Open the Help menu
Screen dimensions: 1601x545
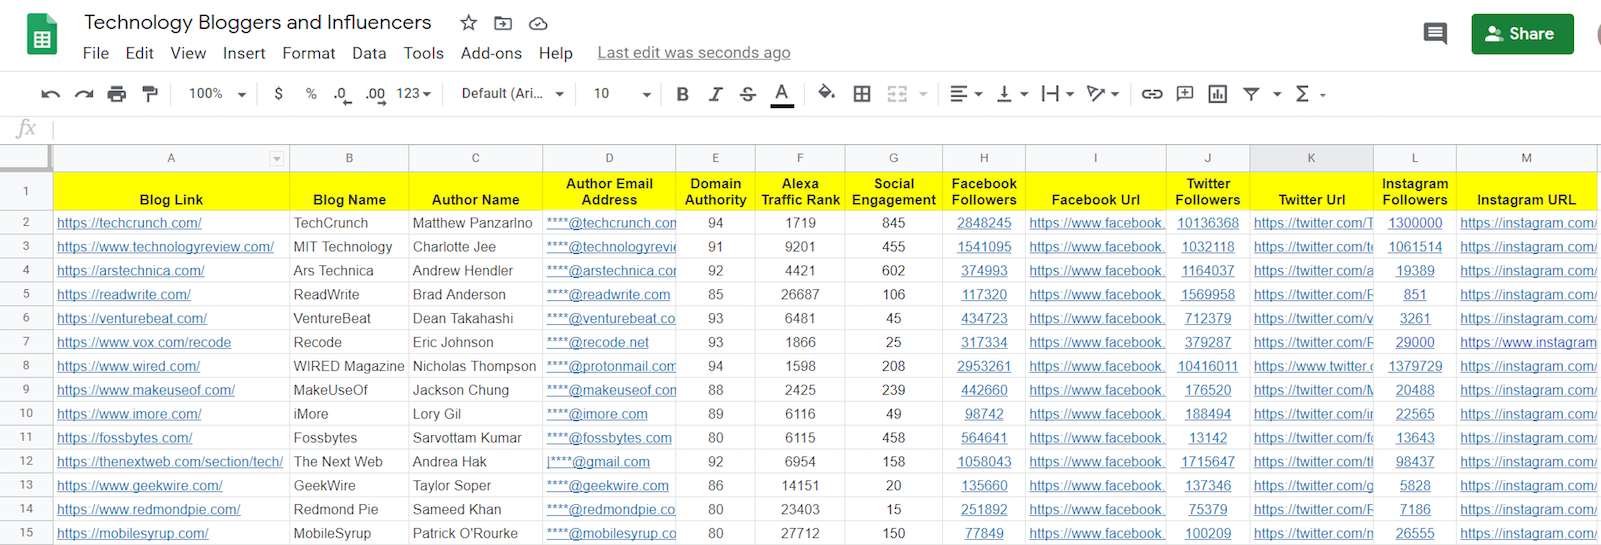[x=556, y=53]
